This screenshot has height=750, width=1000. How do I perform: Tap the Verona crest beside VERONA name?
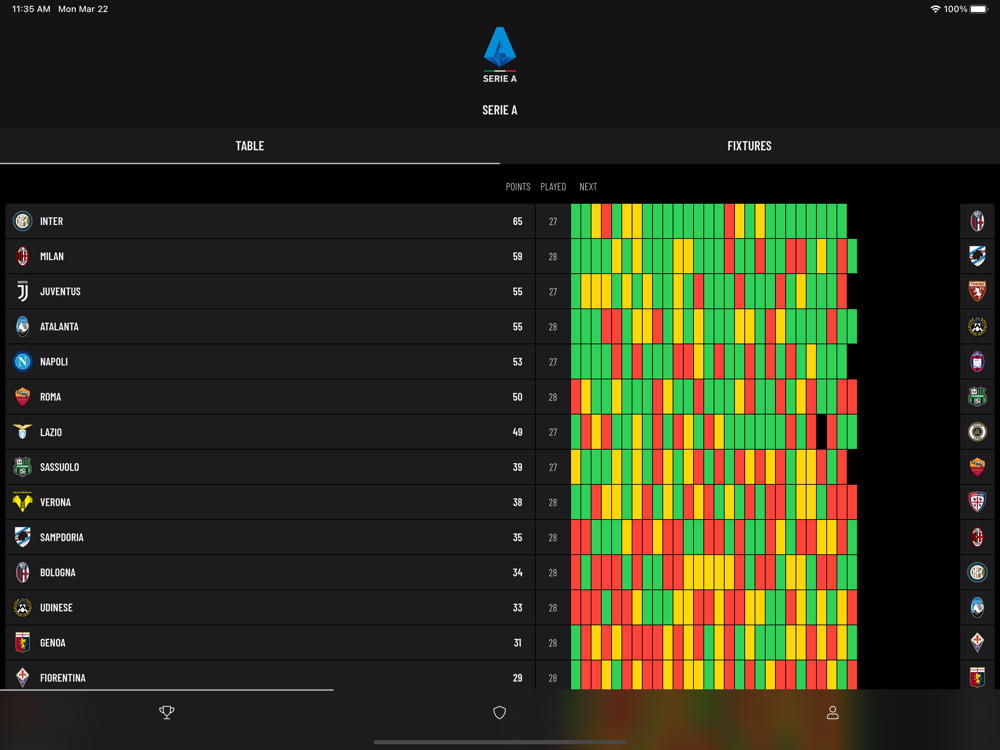click(22, 502)
